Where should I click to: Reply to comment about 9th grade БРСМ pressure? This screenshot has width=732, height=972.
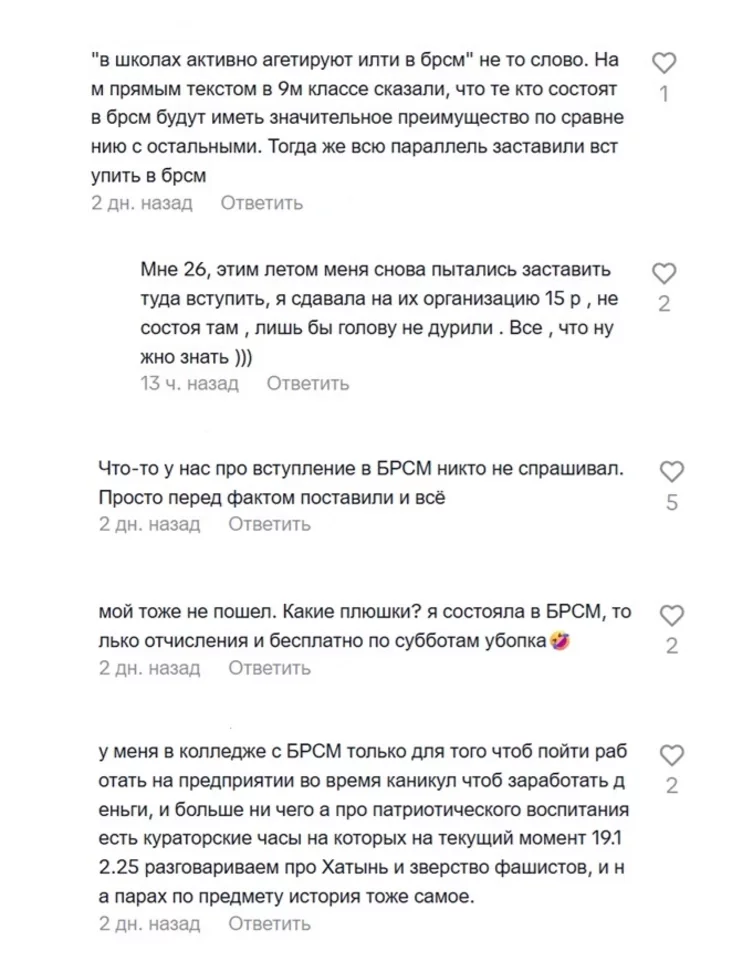click(261, 203)
